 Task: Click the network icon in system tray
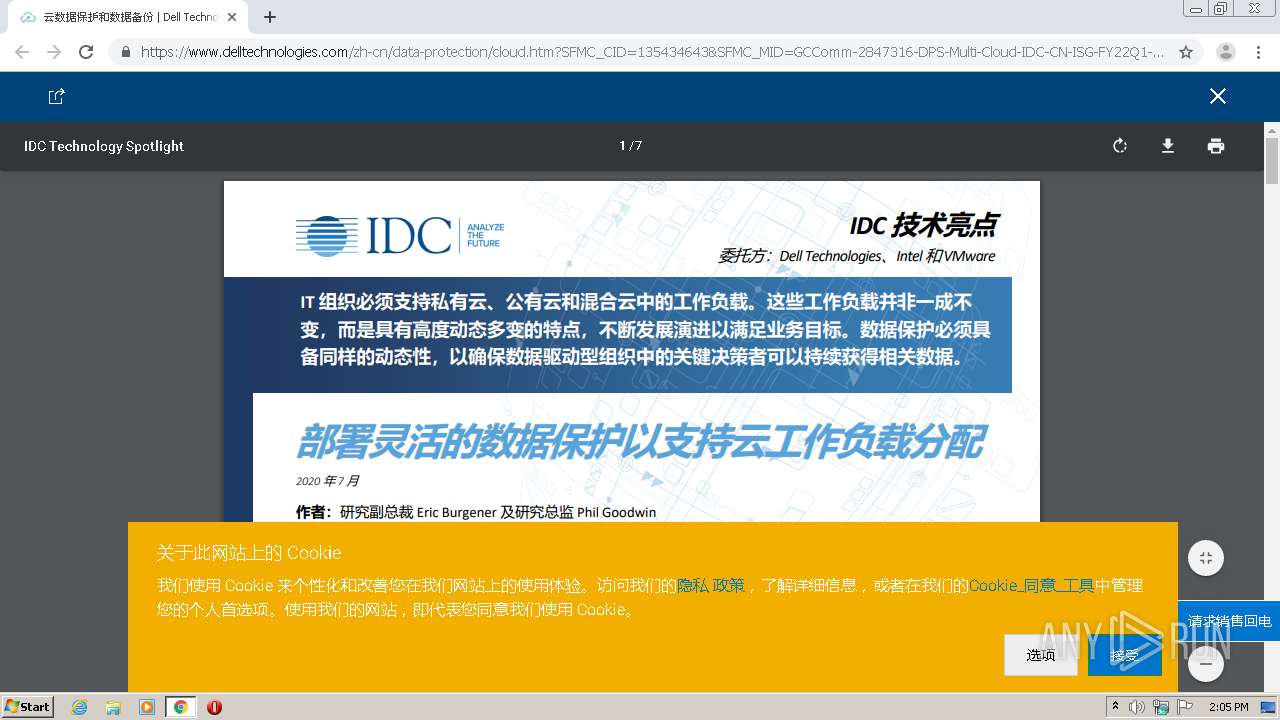(1161, 707)
